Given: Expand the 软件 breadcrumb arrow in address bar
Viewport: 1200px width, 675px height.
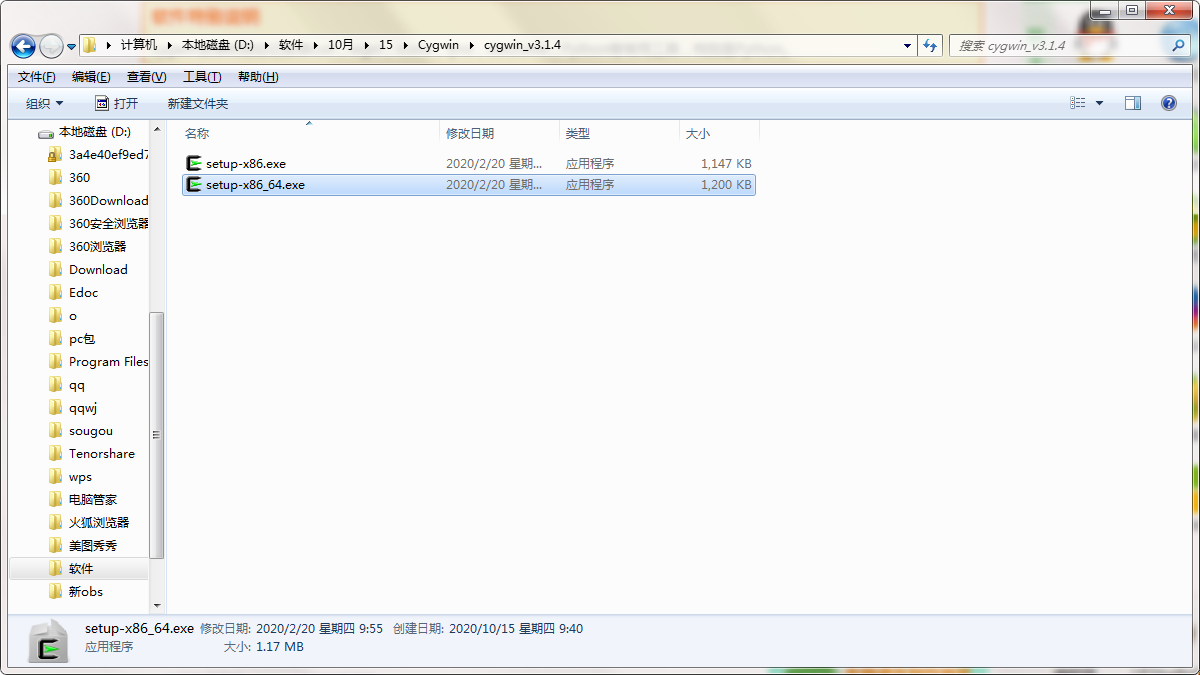Looking at the screenshot, I should pos(315,45).
